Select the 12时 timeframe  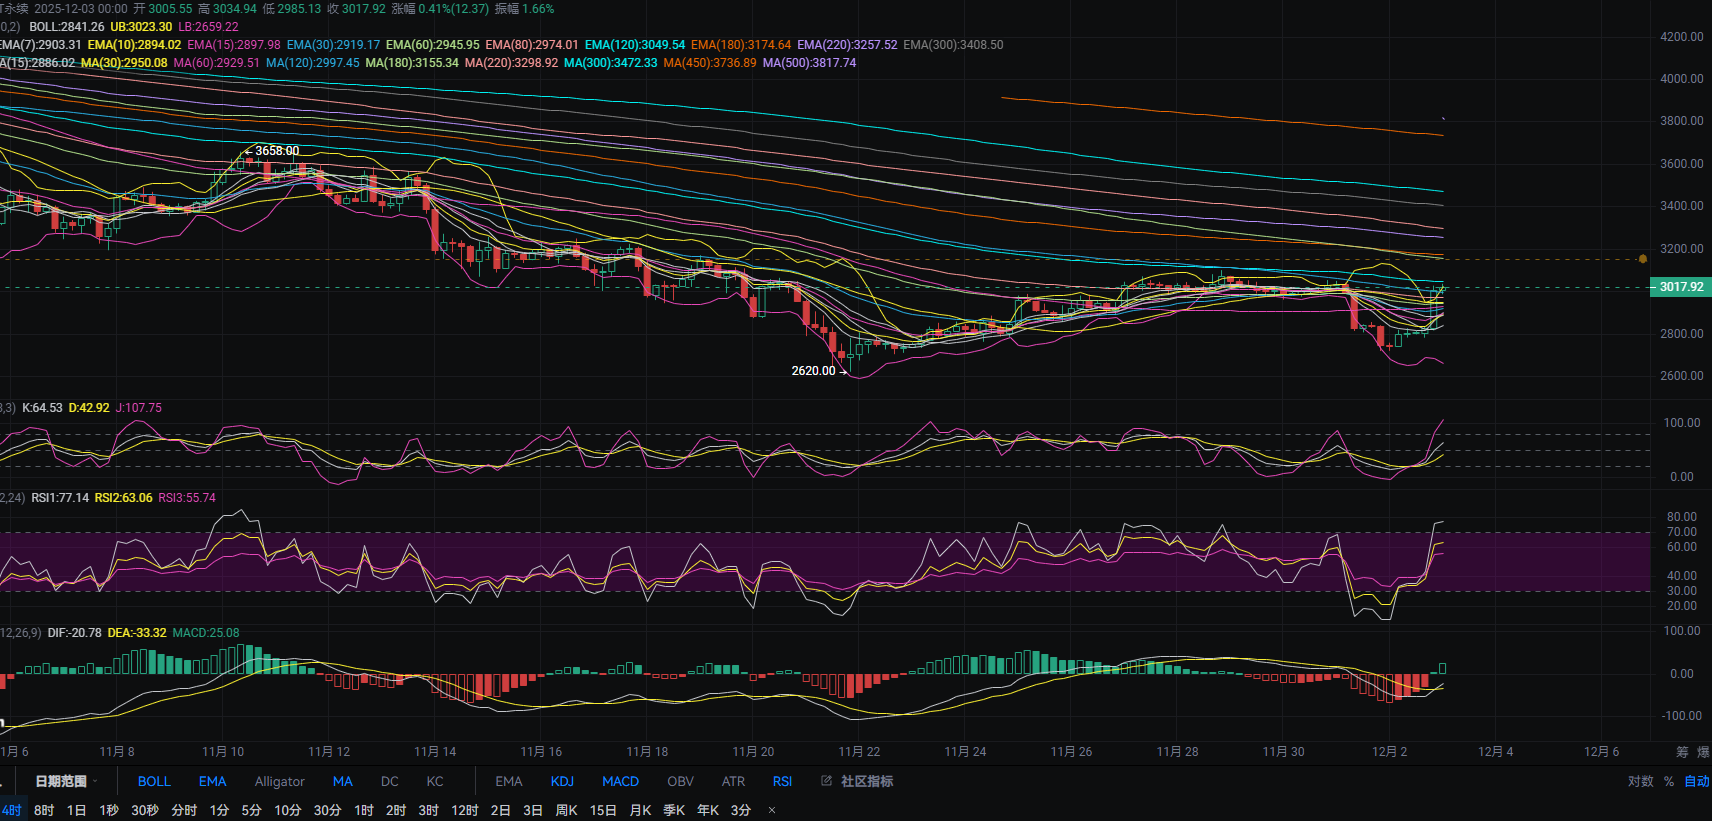(464, 810)
